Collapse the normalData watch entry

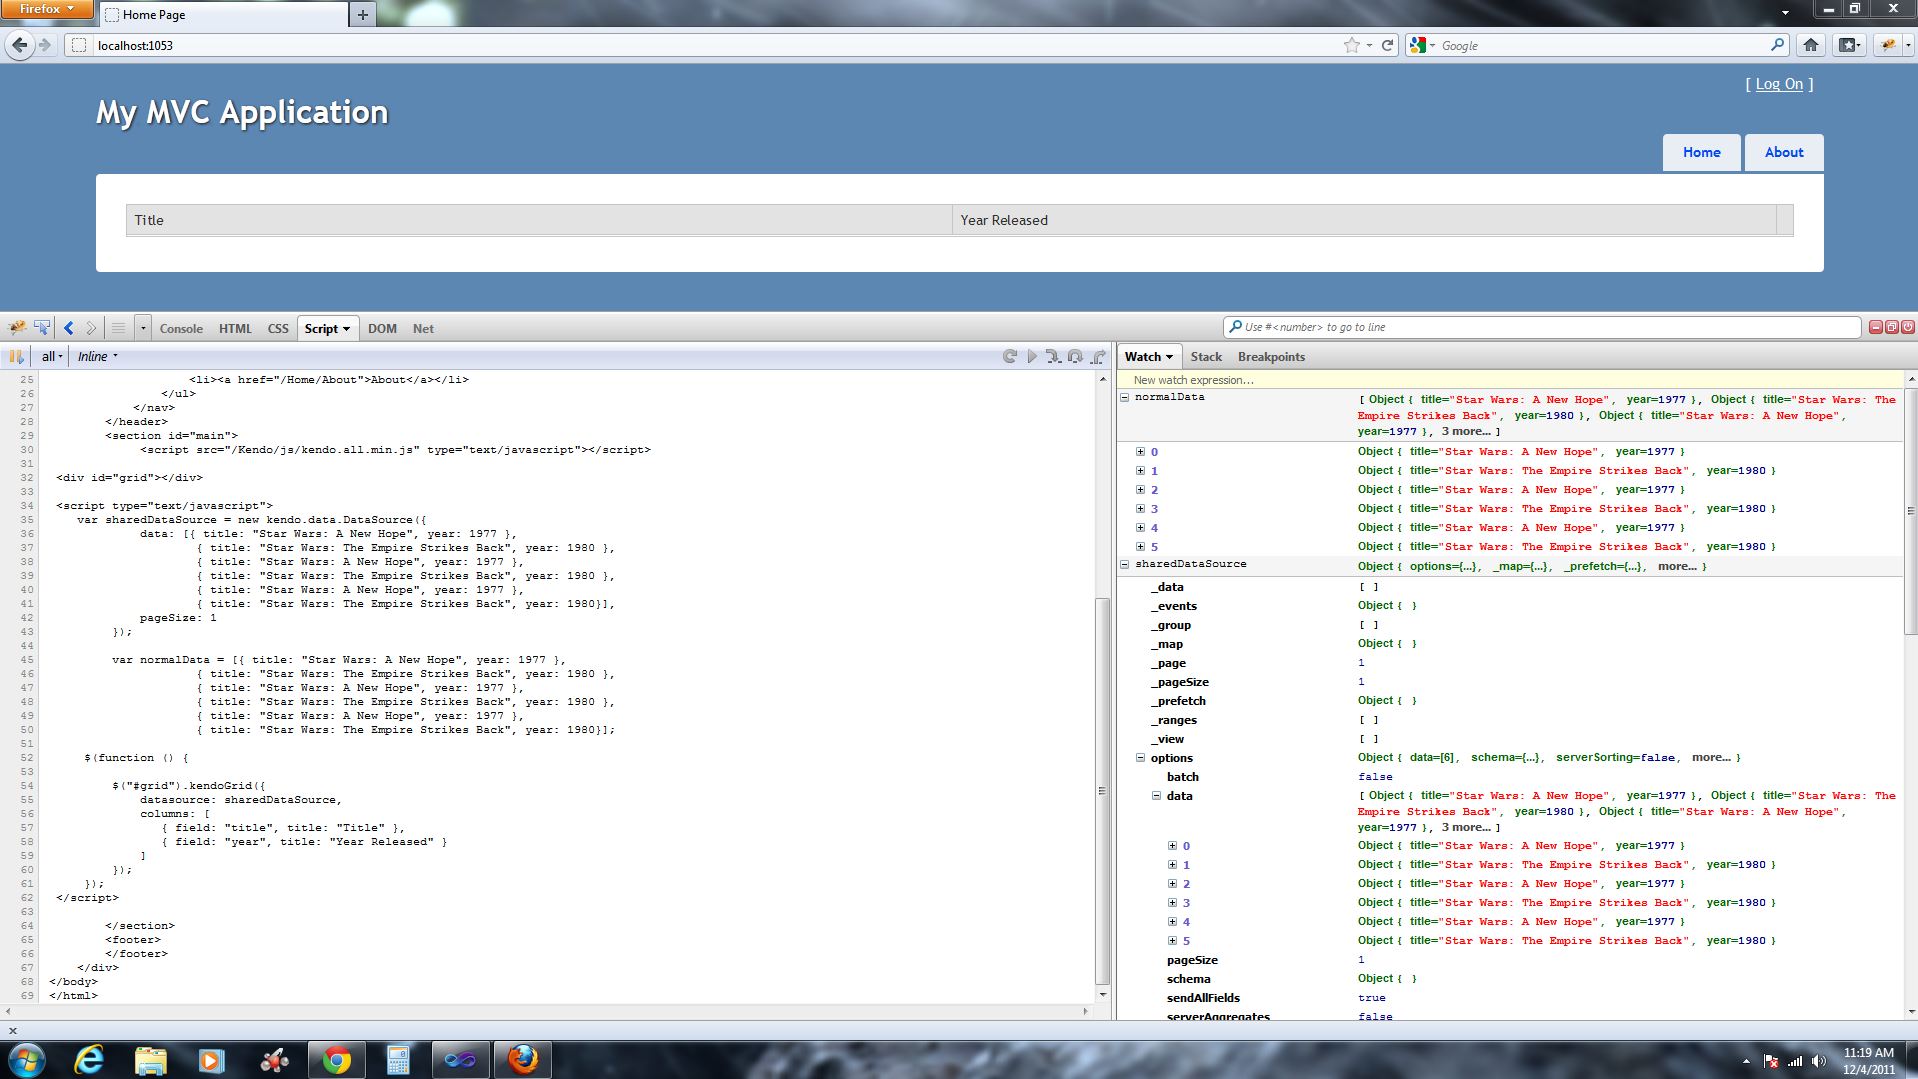point(1125,398)
